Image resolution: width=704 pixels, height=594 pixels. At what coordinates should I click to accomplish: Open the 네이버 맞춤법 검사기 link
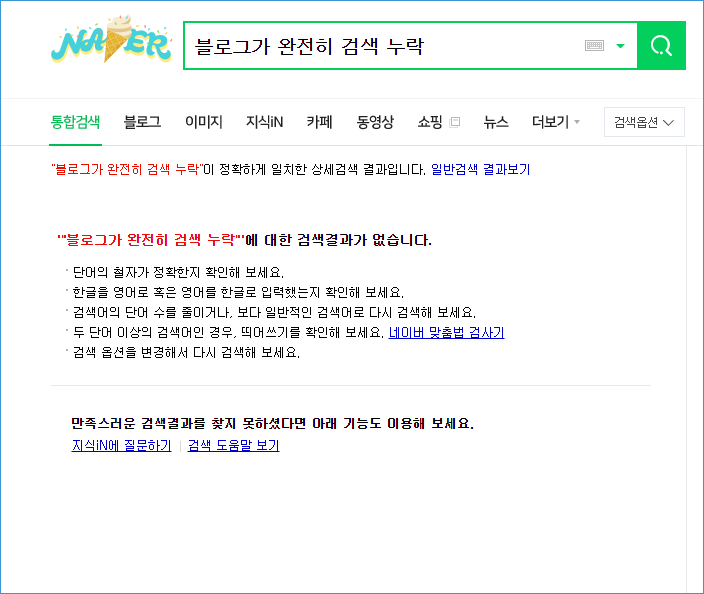(x=446, y=332)
